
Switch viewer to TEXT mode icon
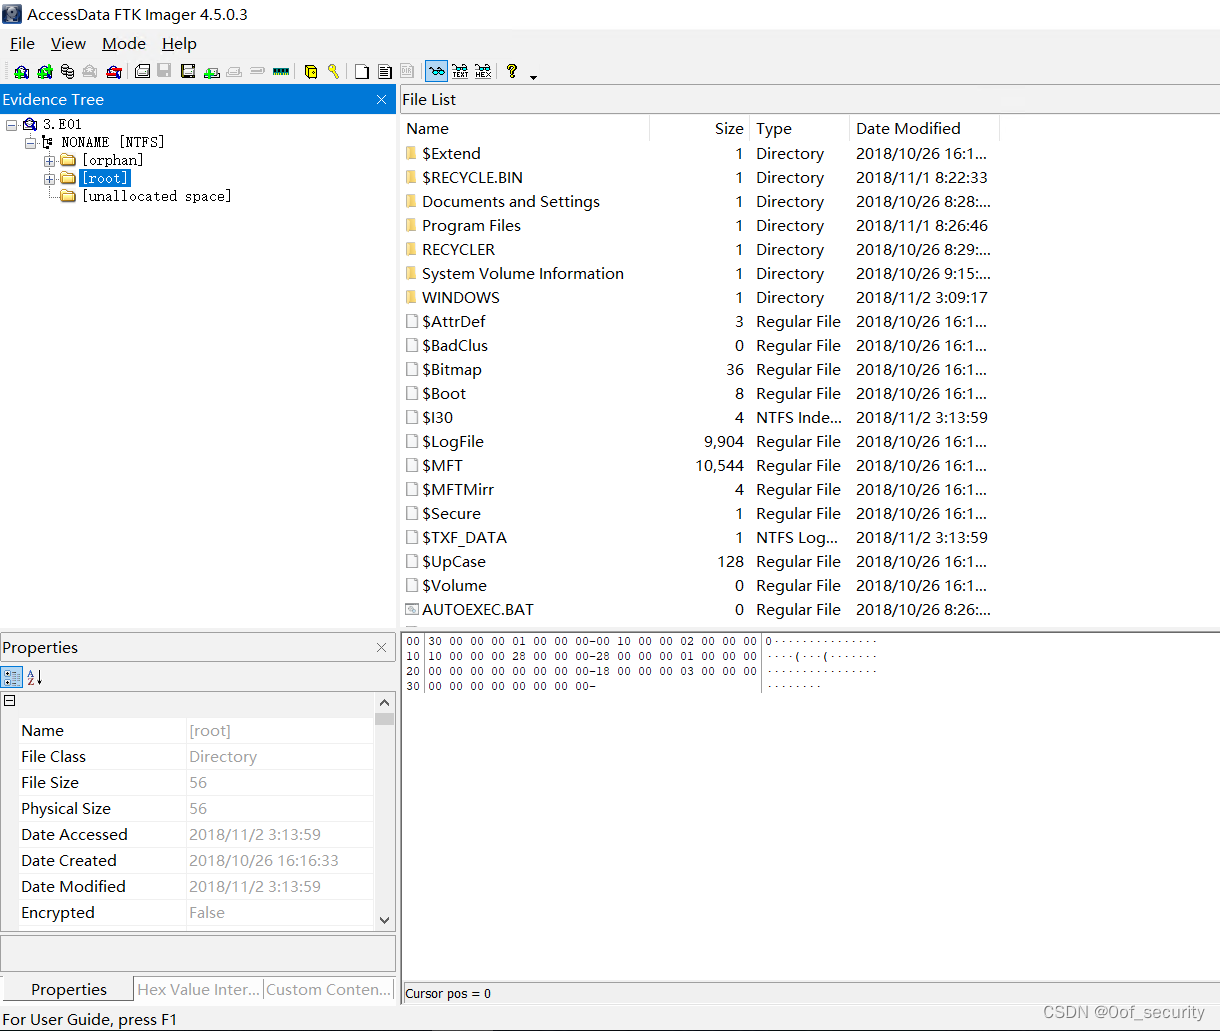[x=460, y=72]
